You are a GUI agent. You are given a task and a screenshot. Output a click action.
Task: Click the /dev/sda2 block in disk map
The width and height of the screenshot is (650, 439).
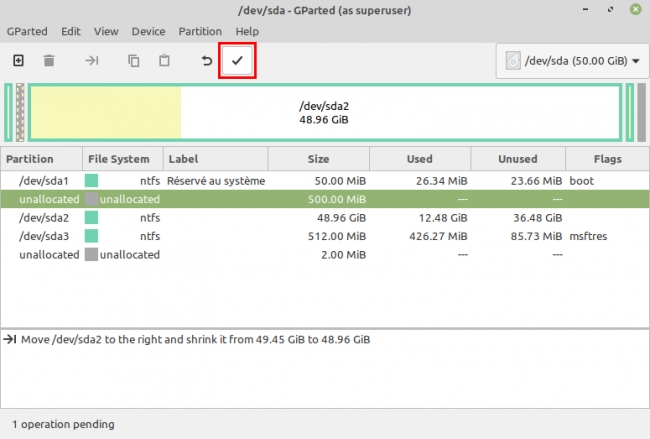324,112
